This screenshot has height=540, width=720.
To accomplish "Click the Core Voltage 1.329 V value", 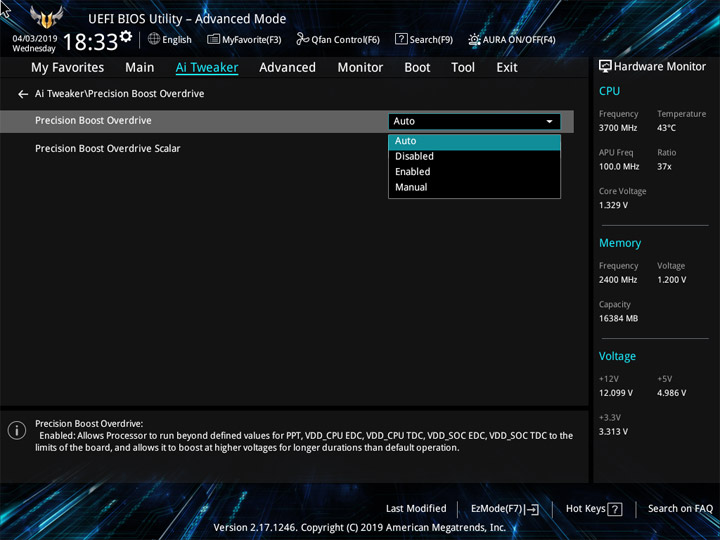I will pyautogui.click(x=613, y=205).
